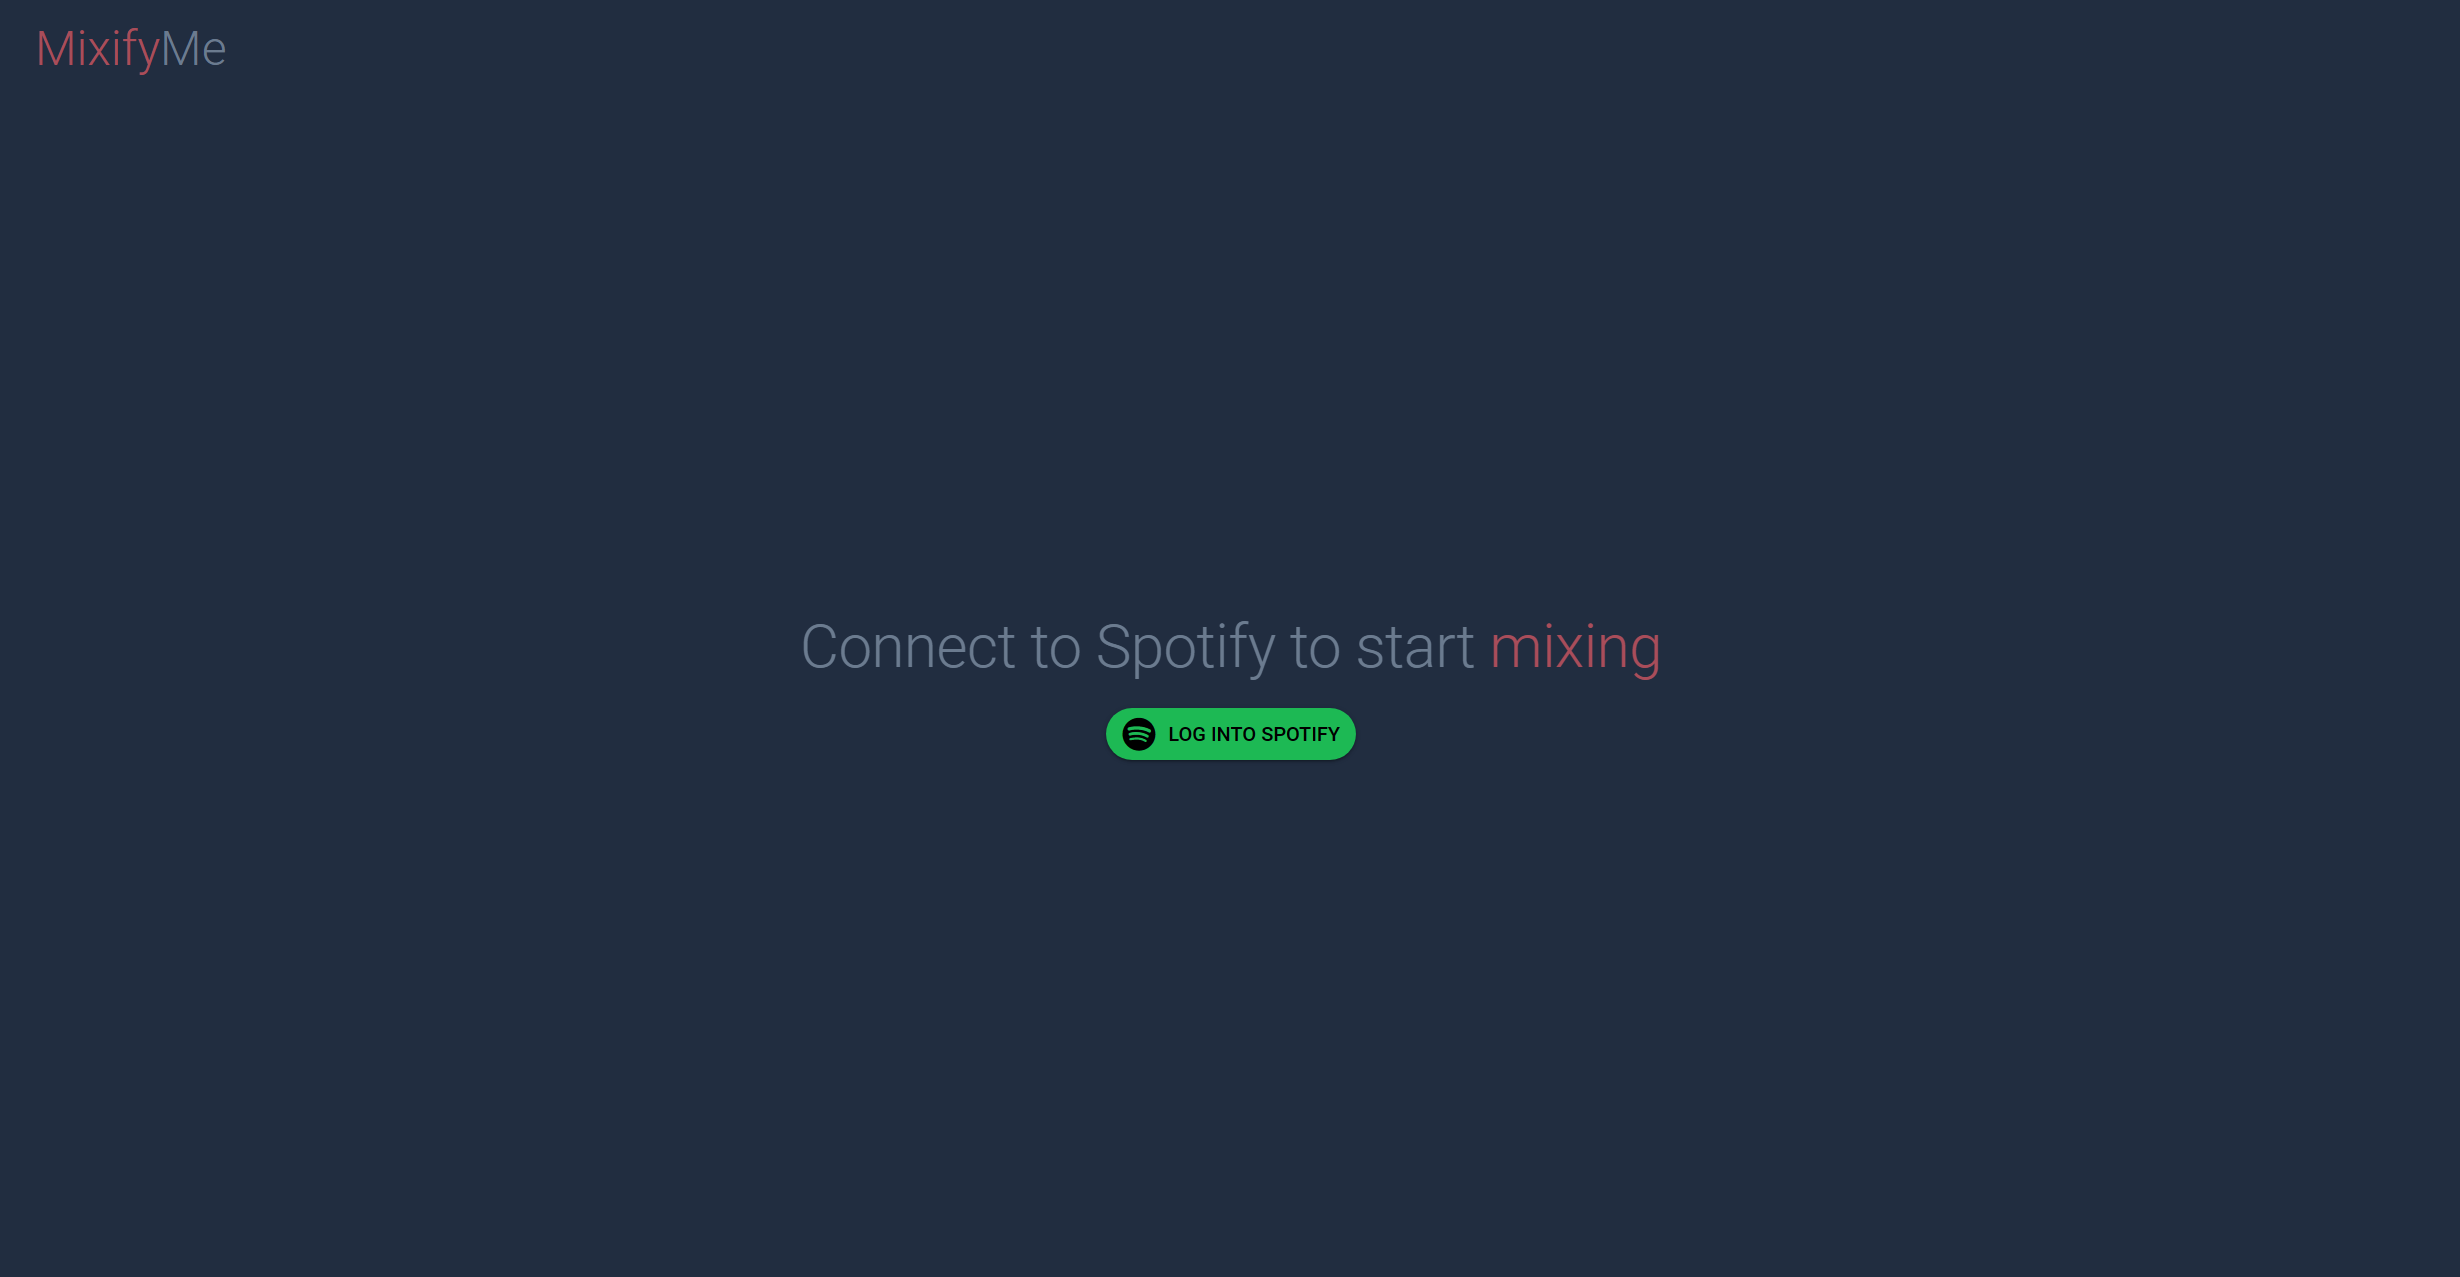
Task: Select the red word 'mixing' in the heading
Action: (x=1575, y=648)
